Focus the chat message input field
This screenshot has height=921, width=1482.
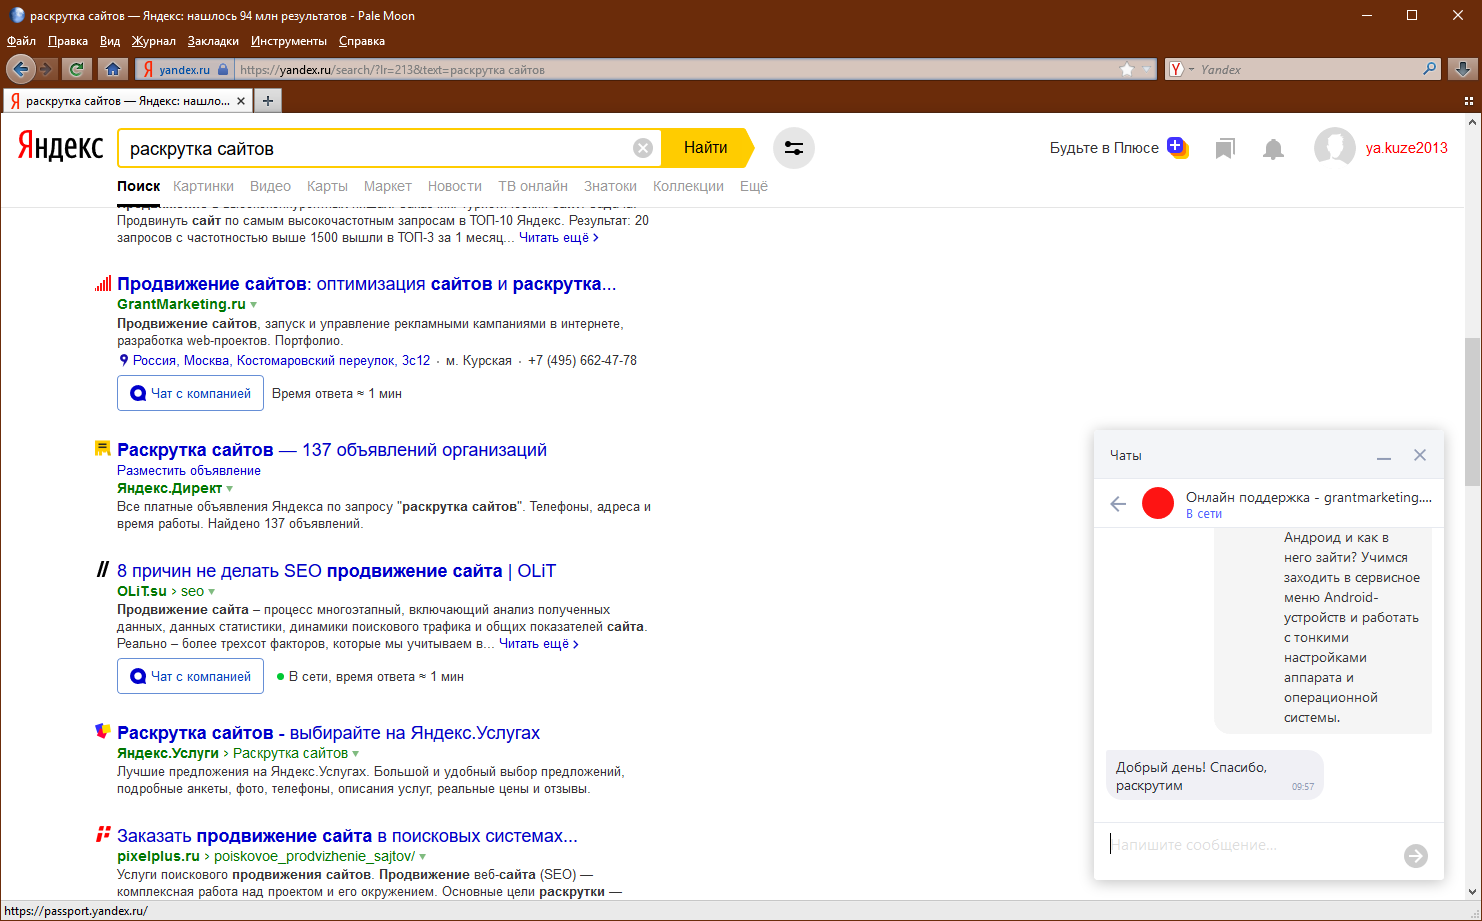click(1251, 845)
